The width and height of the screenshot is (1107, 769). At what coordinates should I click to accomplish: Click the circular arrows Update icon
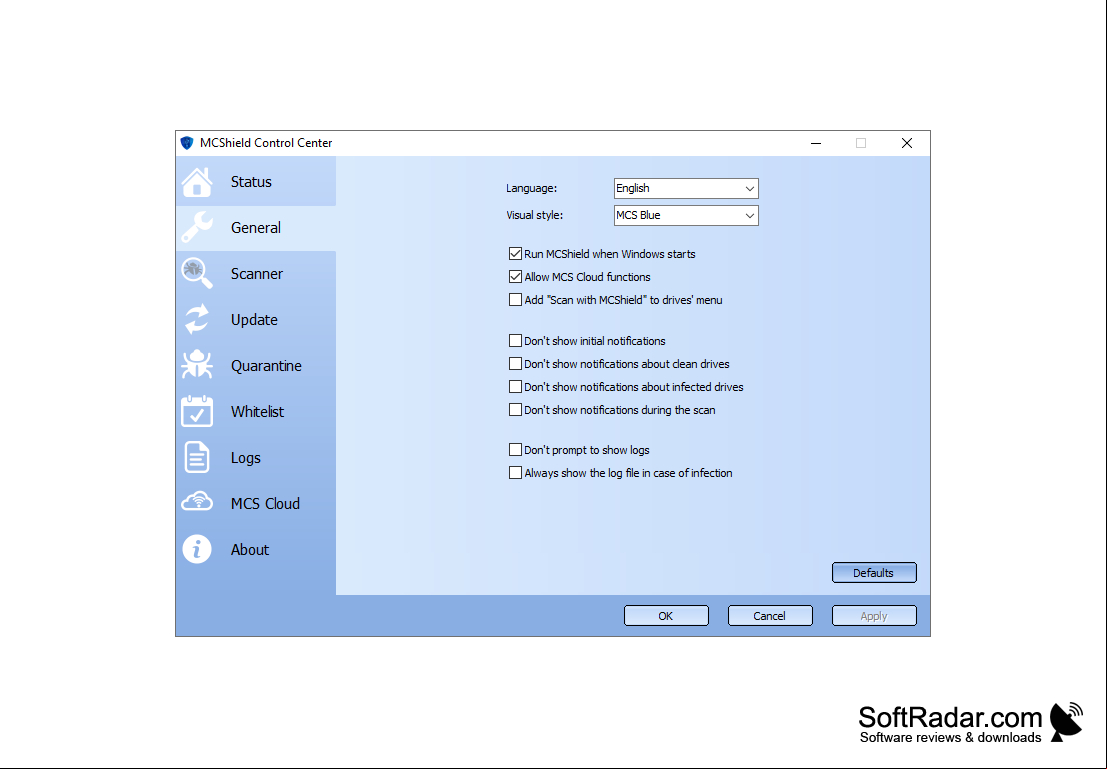pos(197,319)
